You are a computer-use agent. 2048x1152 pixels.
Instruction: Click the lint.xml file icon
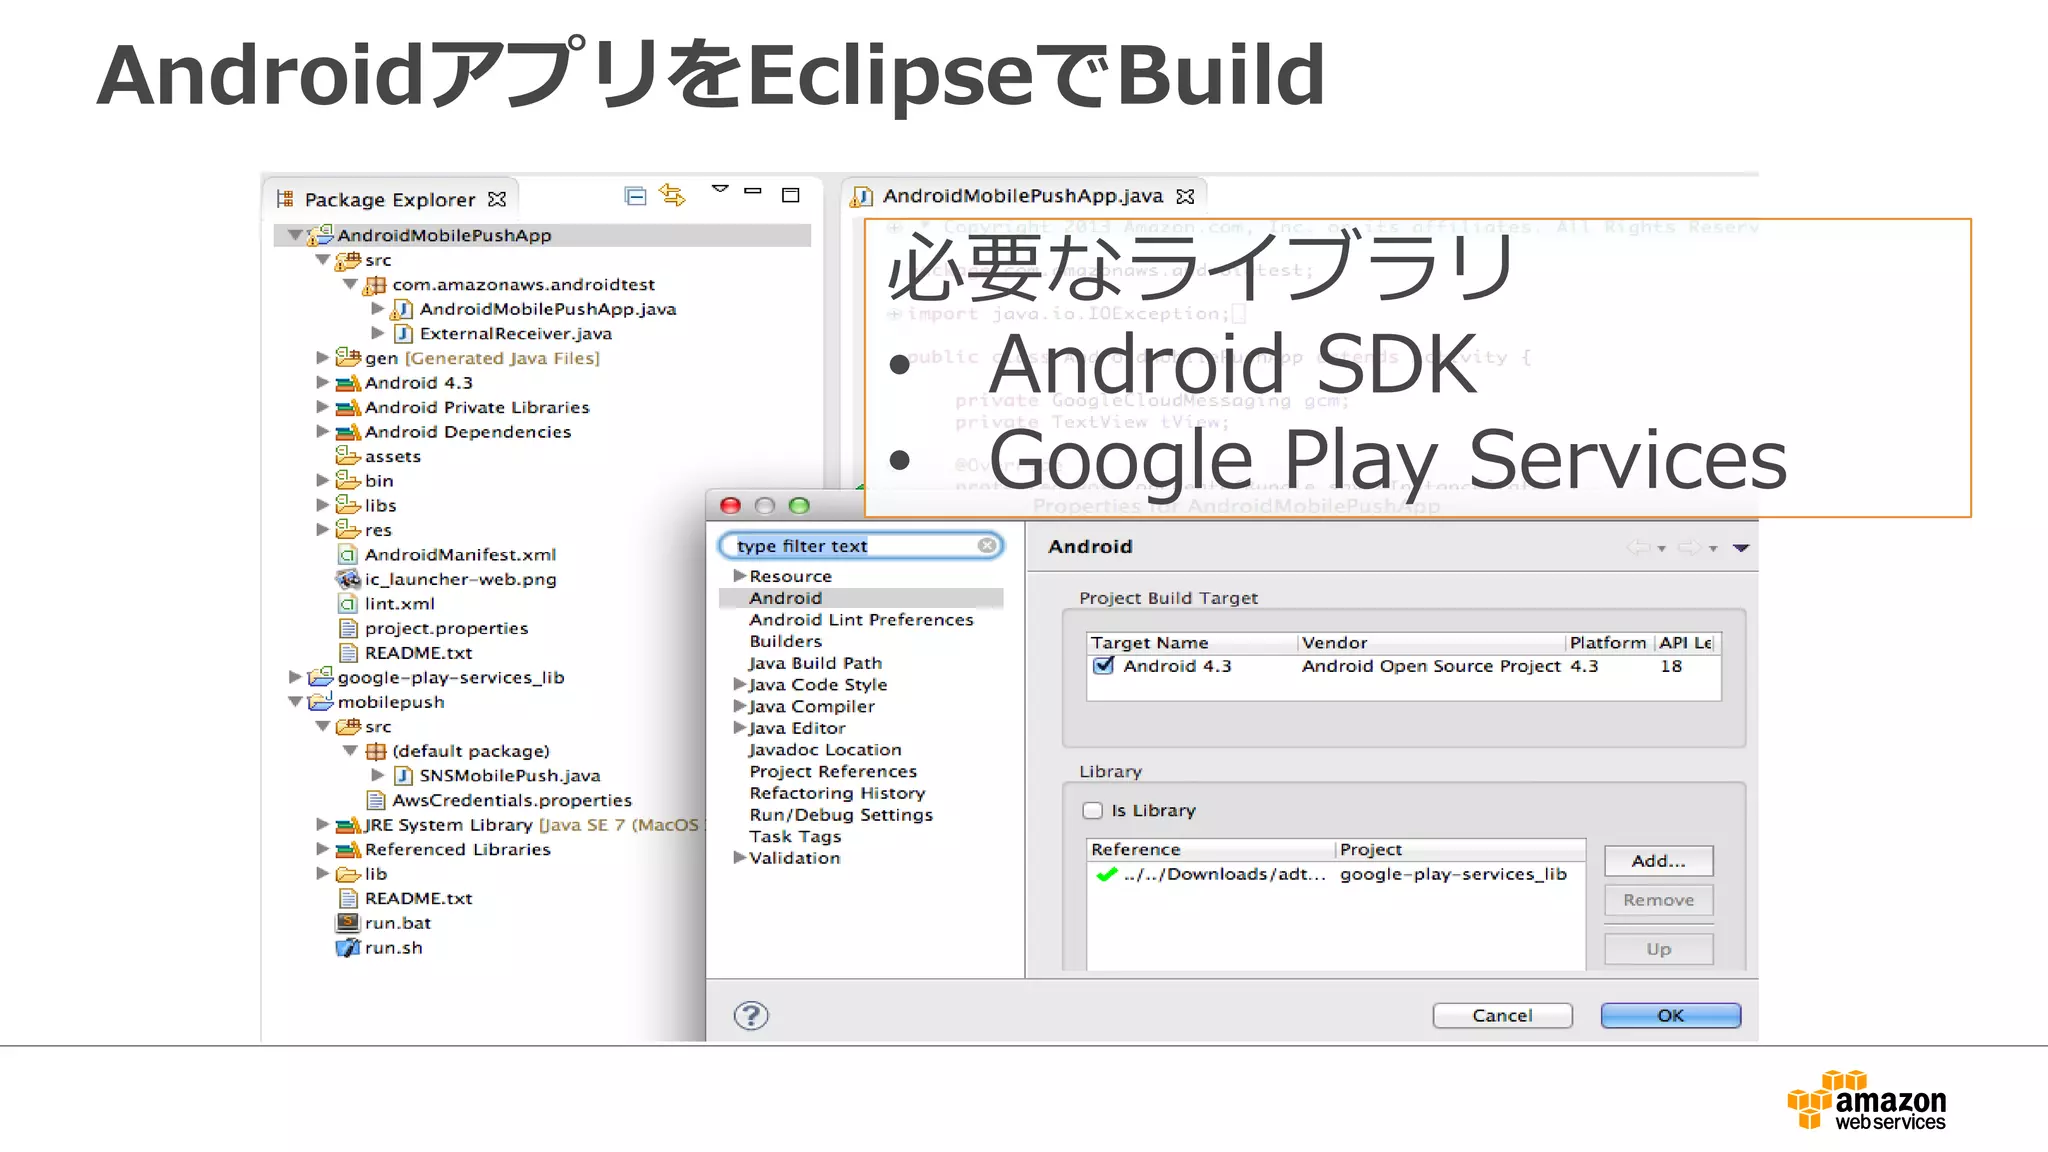point(348,603)
